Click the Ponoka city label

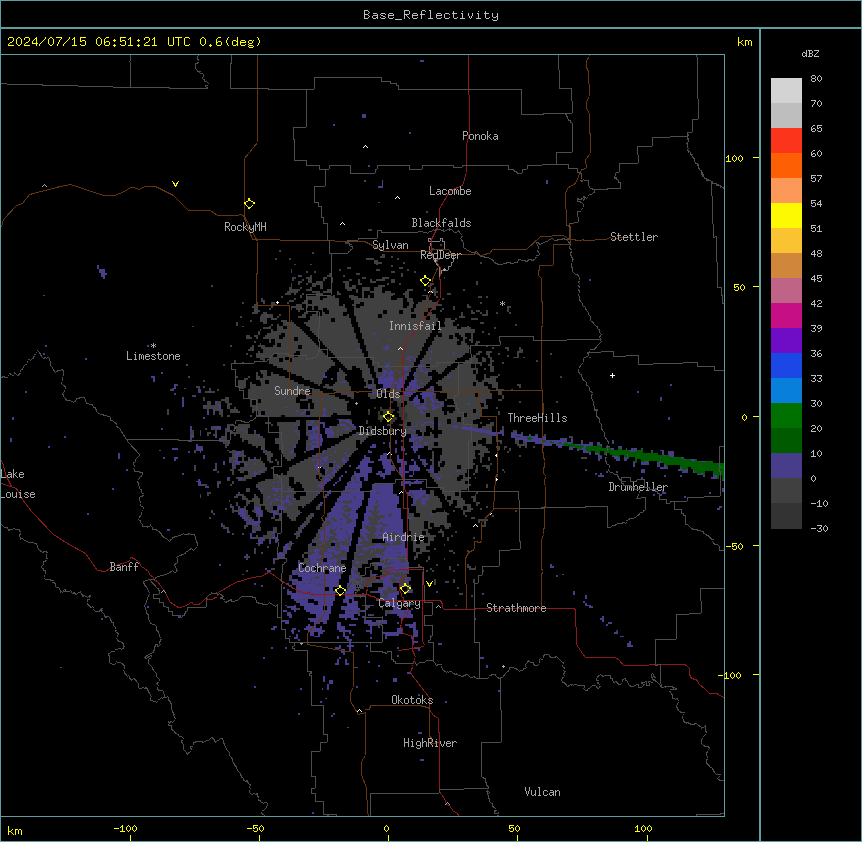[x=480, y=136]
